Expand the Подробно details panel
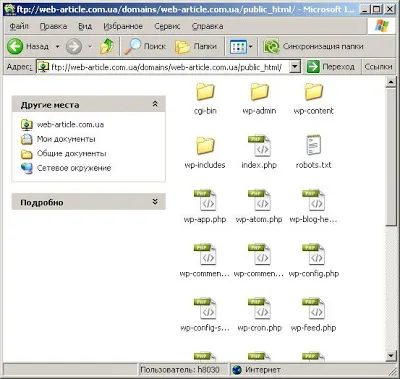The image size is (400, 379). [x=155, y=201]
